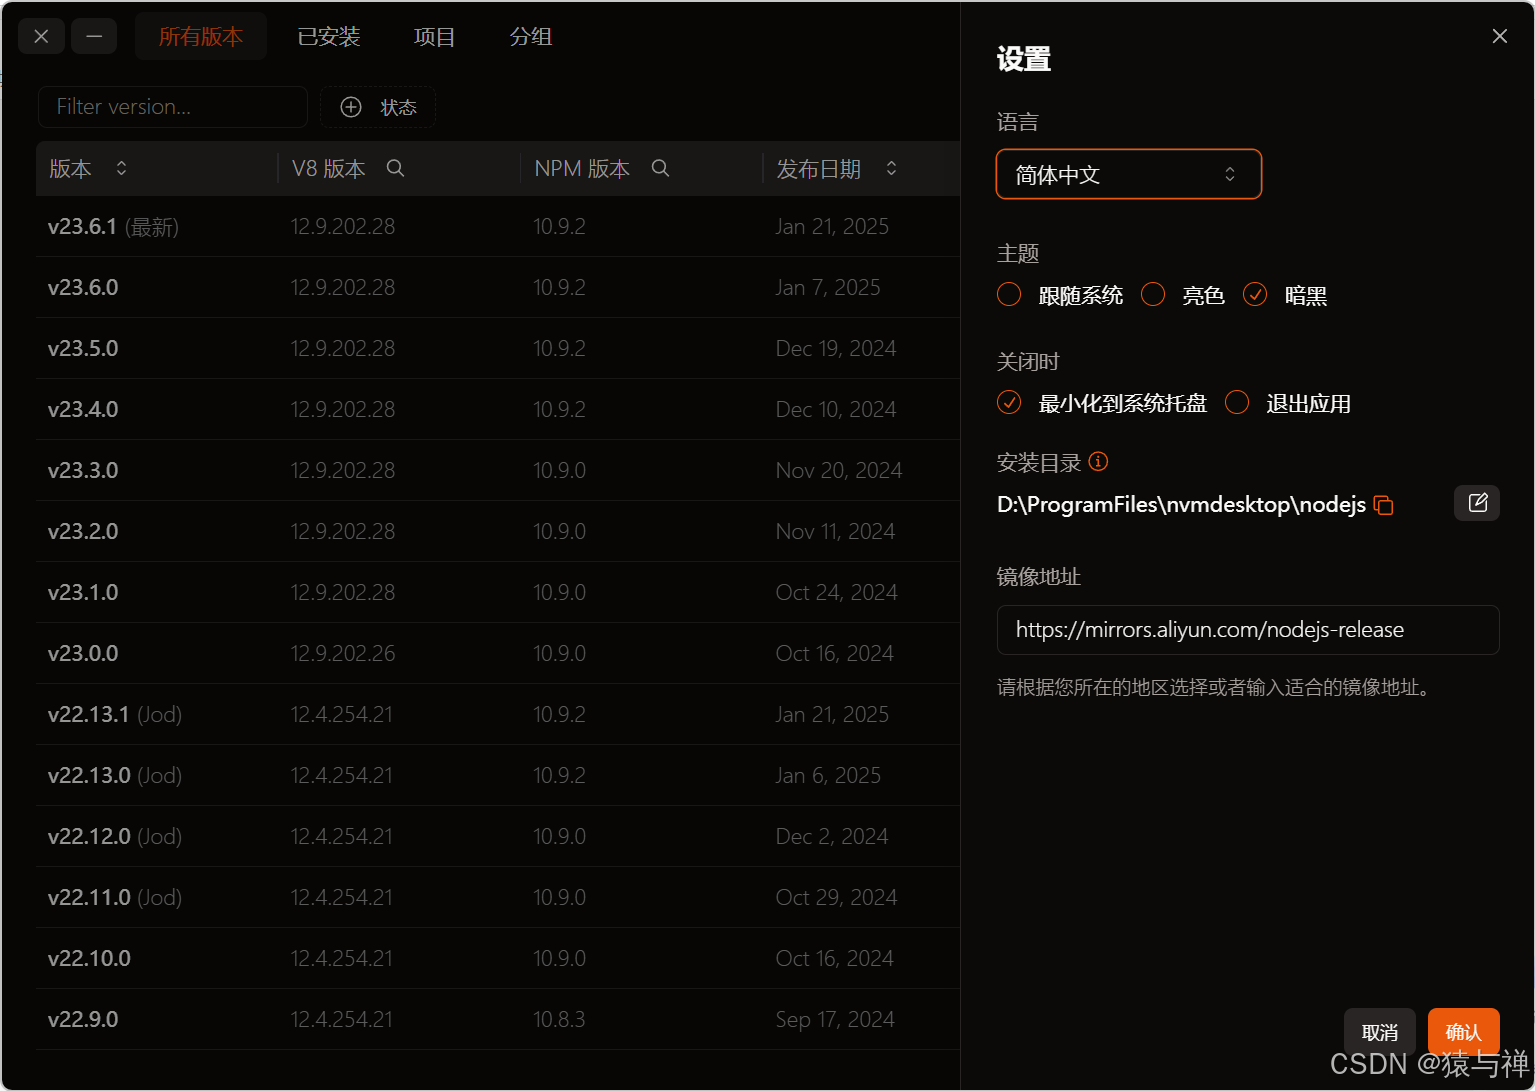Click the v23.2.0 version cell

[83, 532]
